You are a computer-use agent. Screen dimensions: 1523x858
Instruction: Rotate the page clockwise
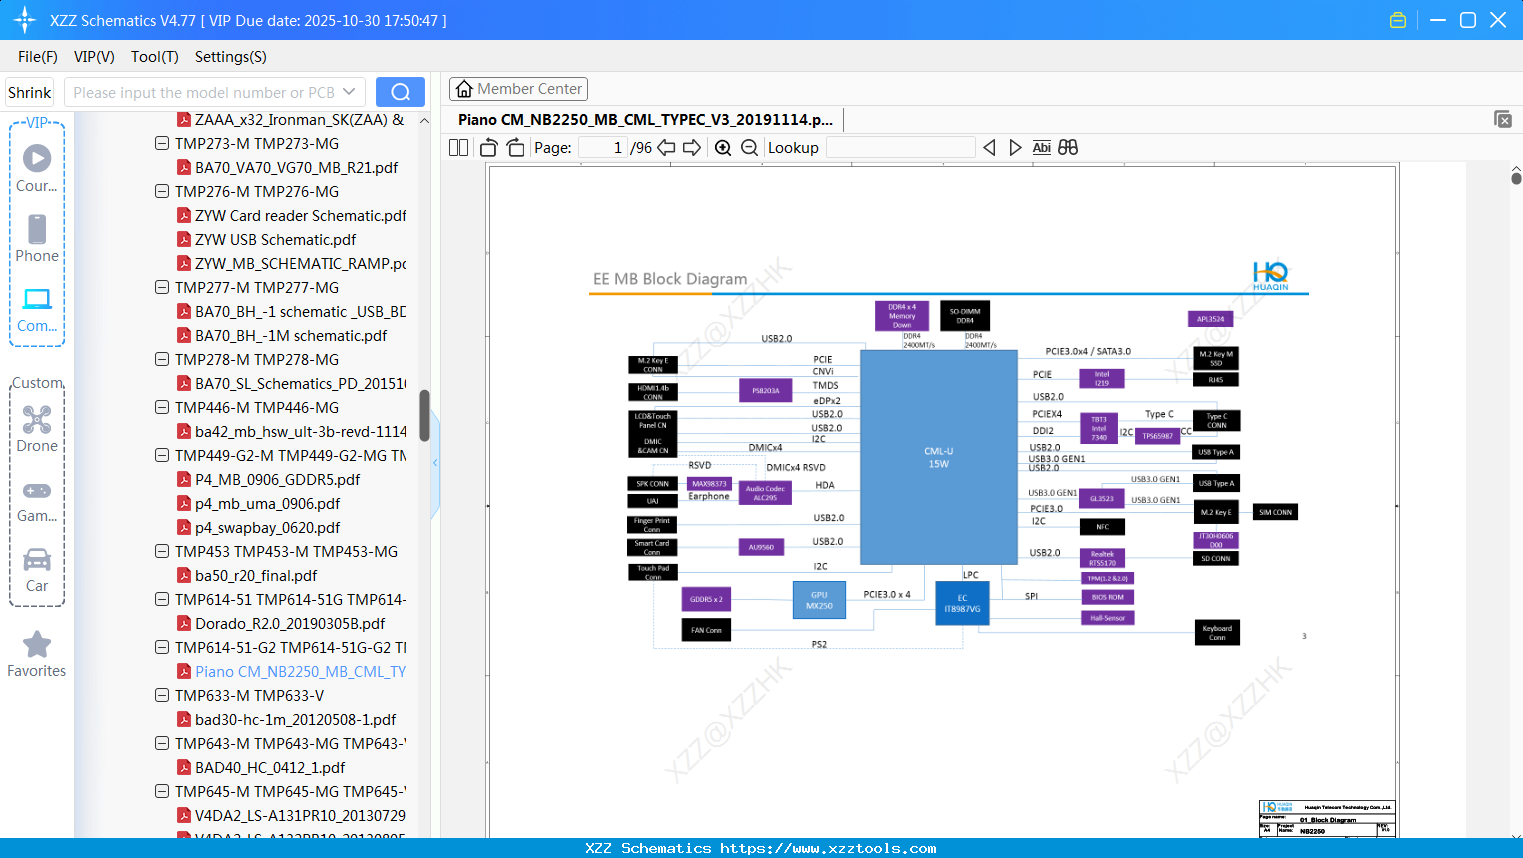[x=515, y=148]
